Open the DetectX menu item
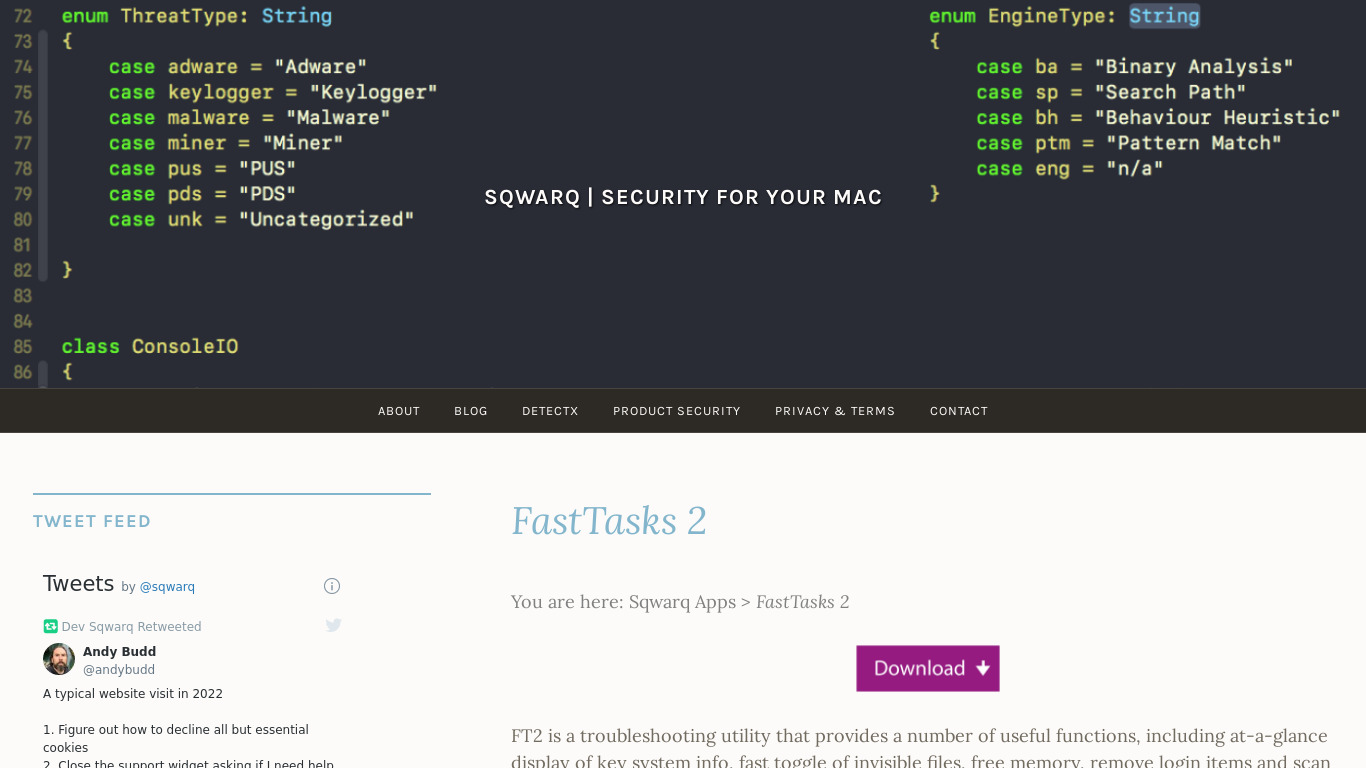 point(550,411)
